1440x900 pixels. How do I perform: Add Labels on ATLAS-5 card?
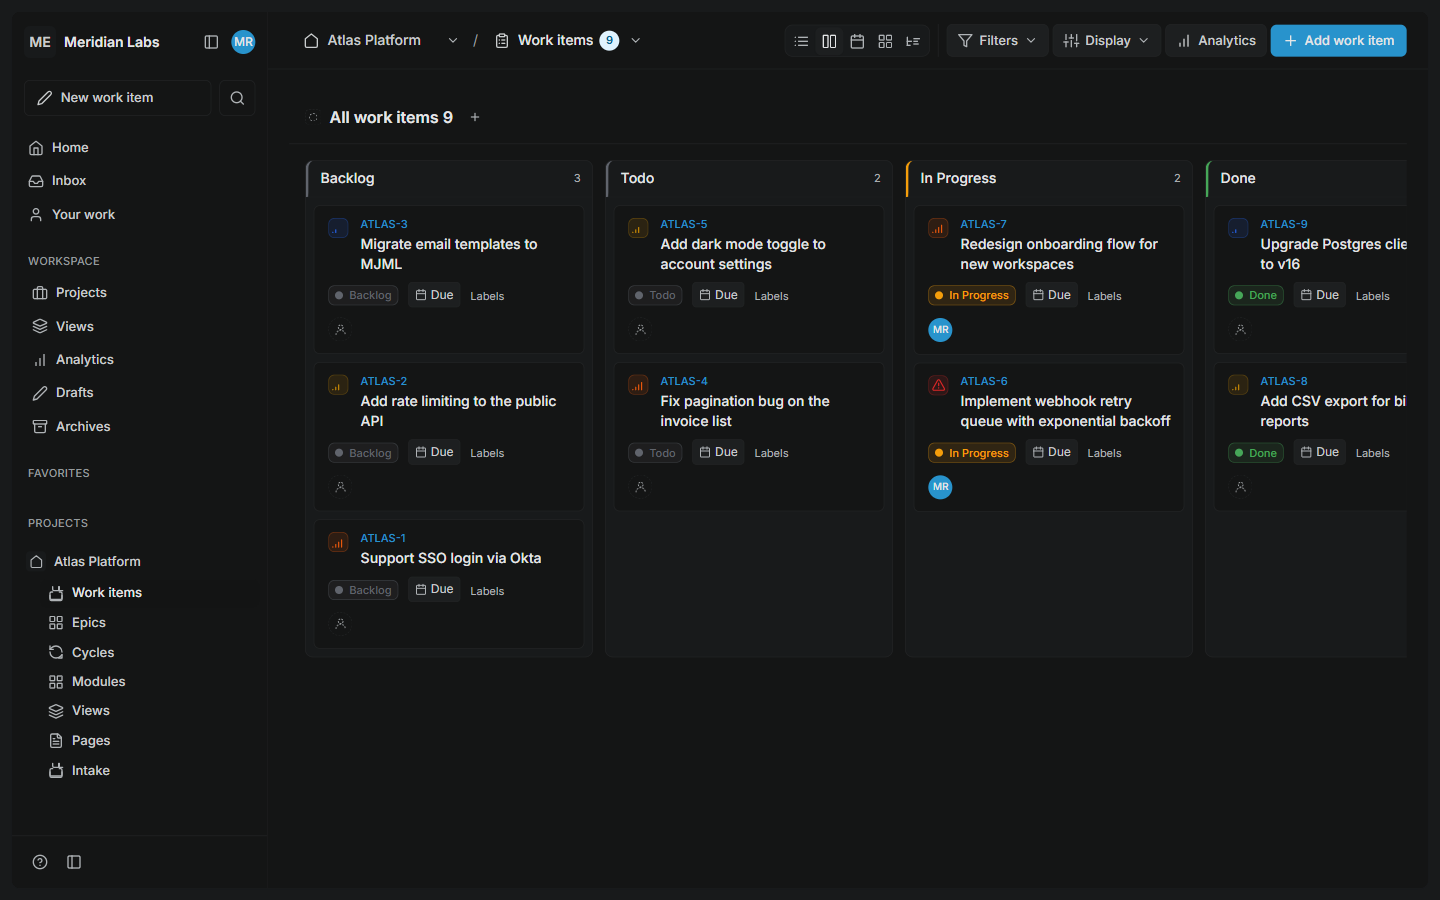pos(771,296)
